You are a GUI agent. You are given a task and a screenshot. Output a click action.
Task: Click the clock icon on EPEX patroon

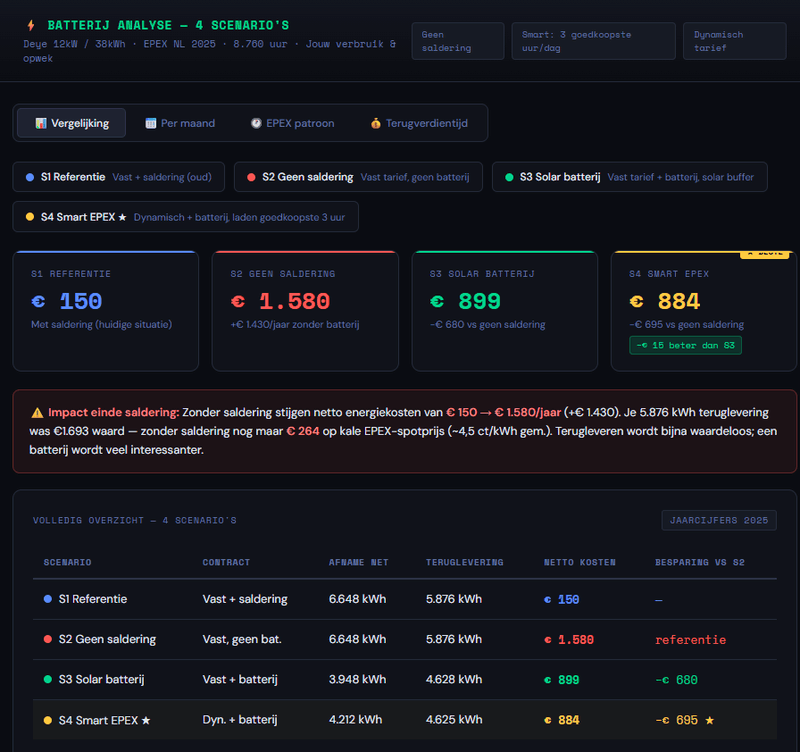pyautogui.click(x=256, y=123)
